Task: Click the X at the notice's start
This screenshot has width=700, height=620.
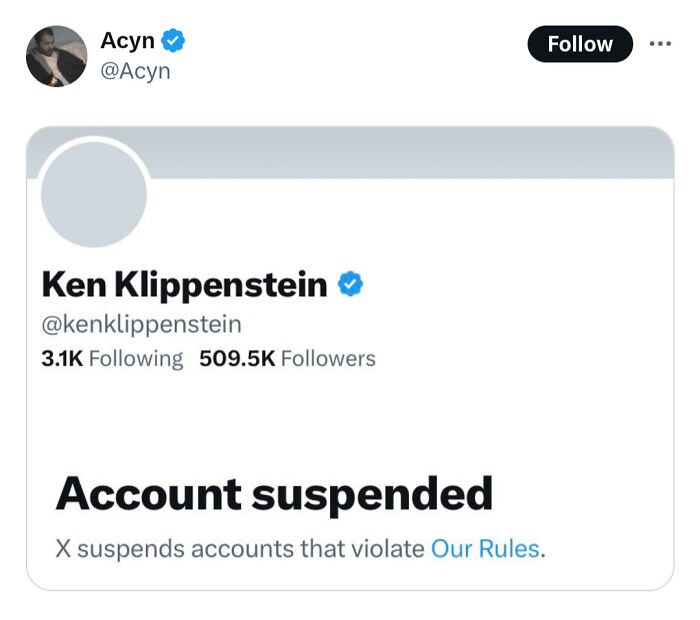Action: click(62, 548)
